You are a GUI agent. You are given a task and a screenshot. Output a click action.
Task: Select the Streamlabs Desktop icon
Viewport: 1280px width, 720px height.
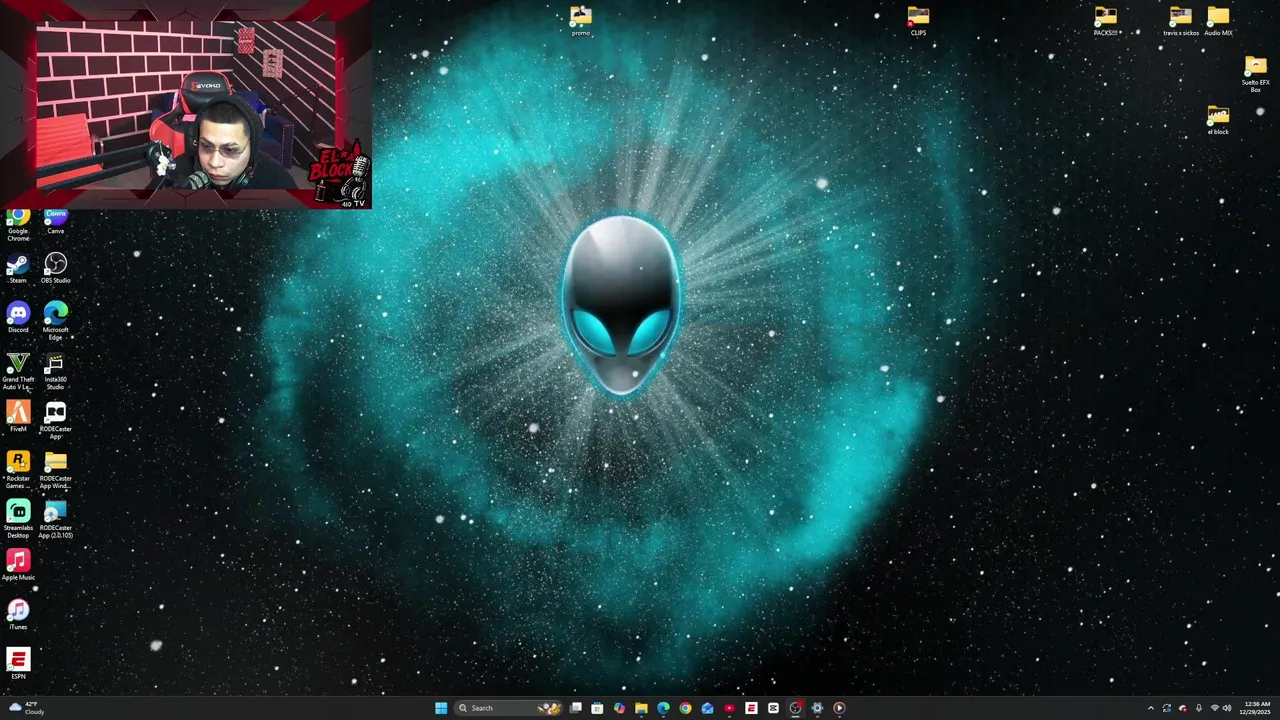(18, 519)
